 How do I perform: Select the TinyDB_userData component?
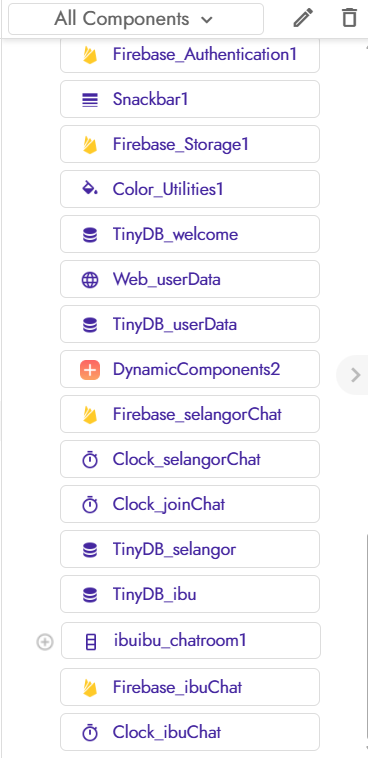point(190,324)
